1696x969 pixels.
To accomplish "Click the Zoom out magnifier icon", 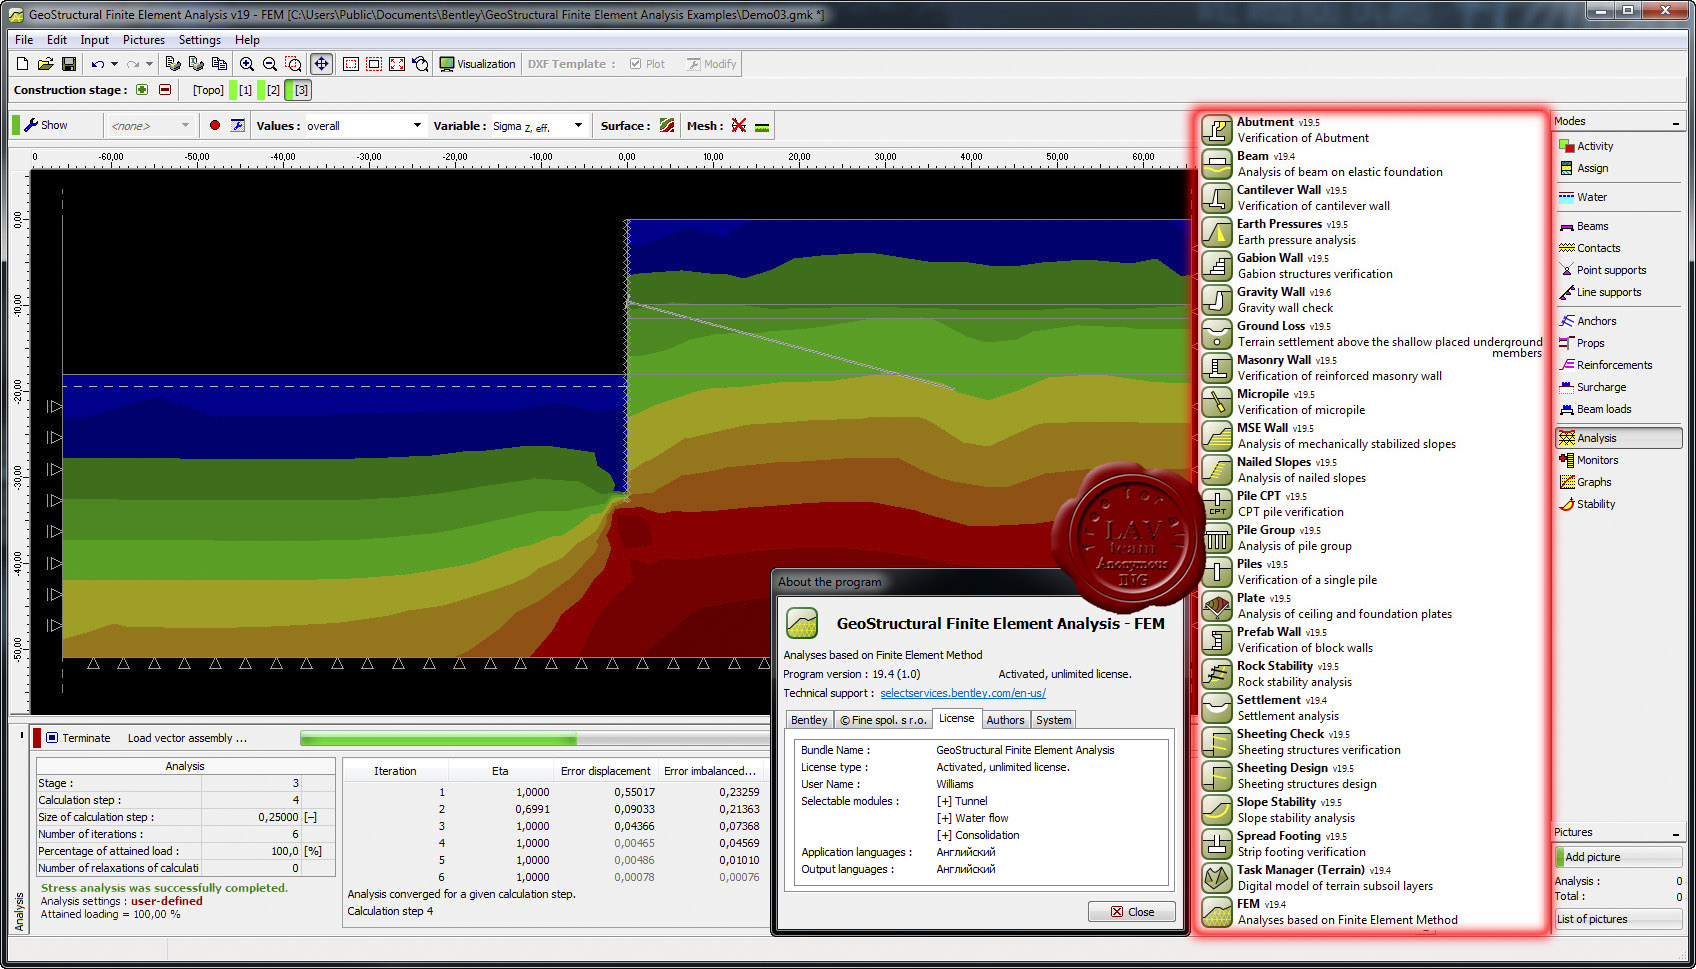I will [x=270, y=64].
